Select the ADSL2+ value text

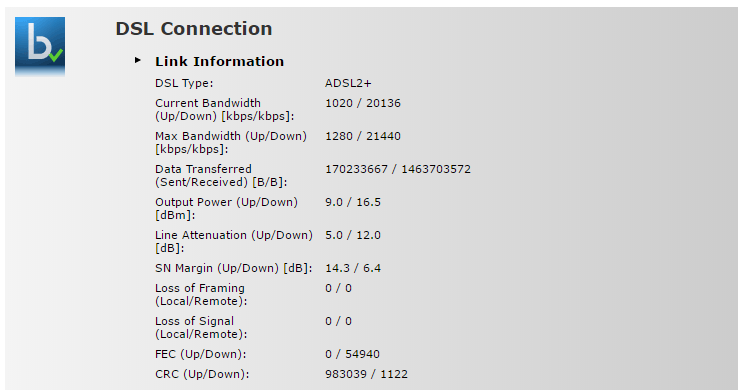348,83
